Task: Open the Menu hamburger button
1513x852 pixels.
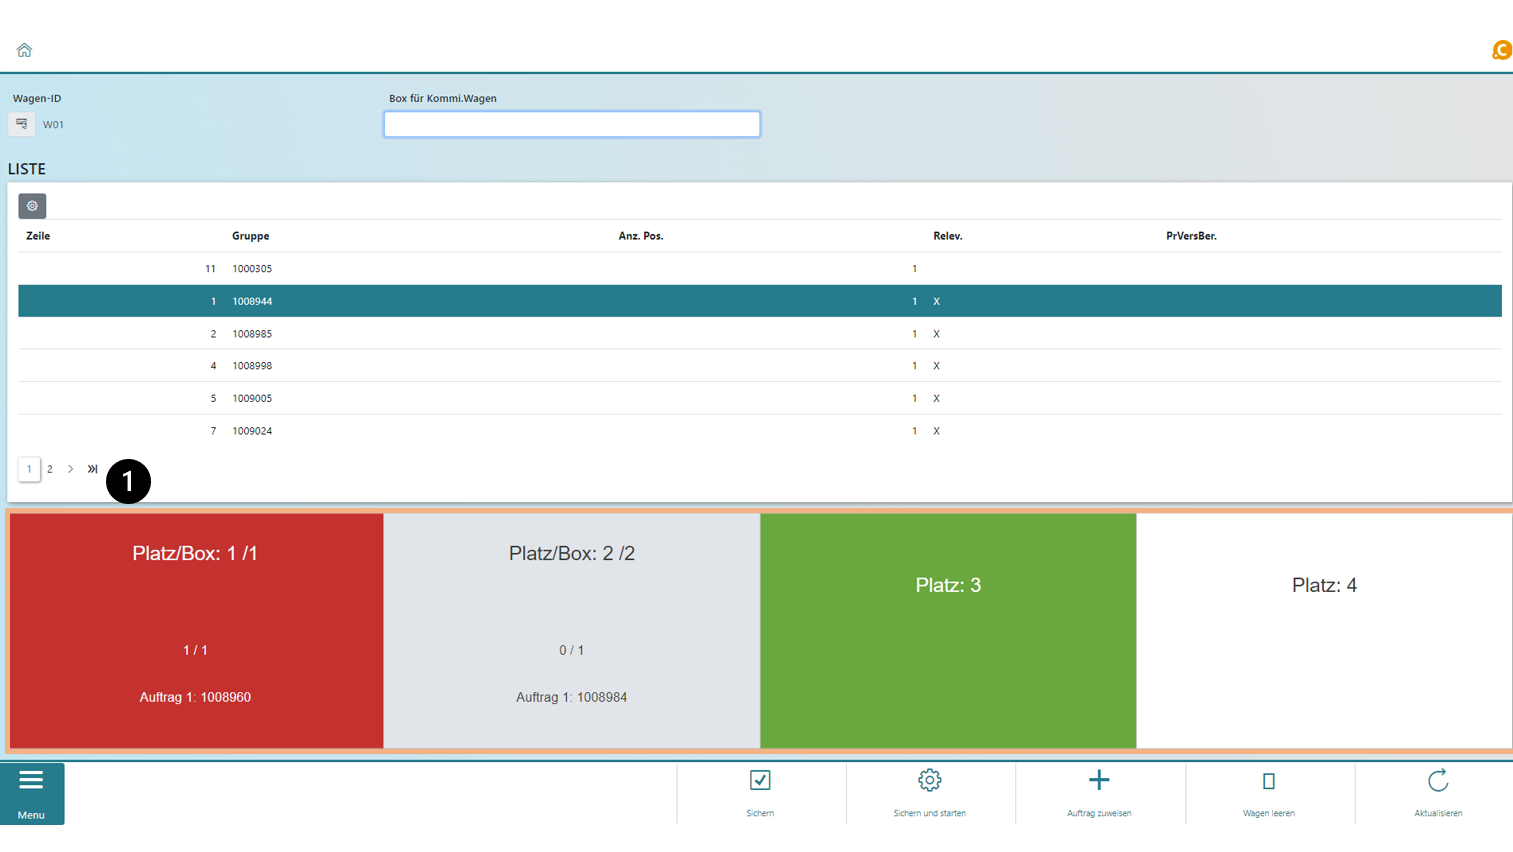Action: click(32, 793)
